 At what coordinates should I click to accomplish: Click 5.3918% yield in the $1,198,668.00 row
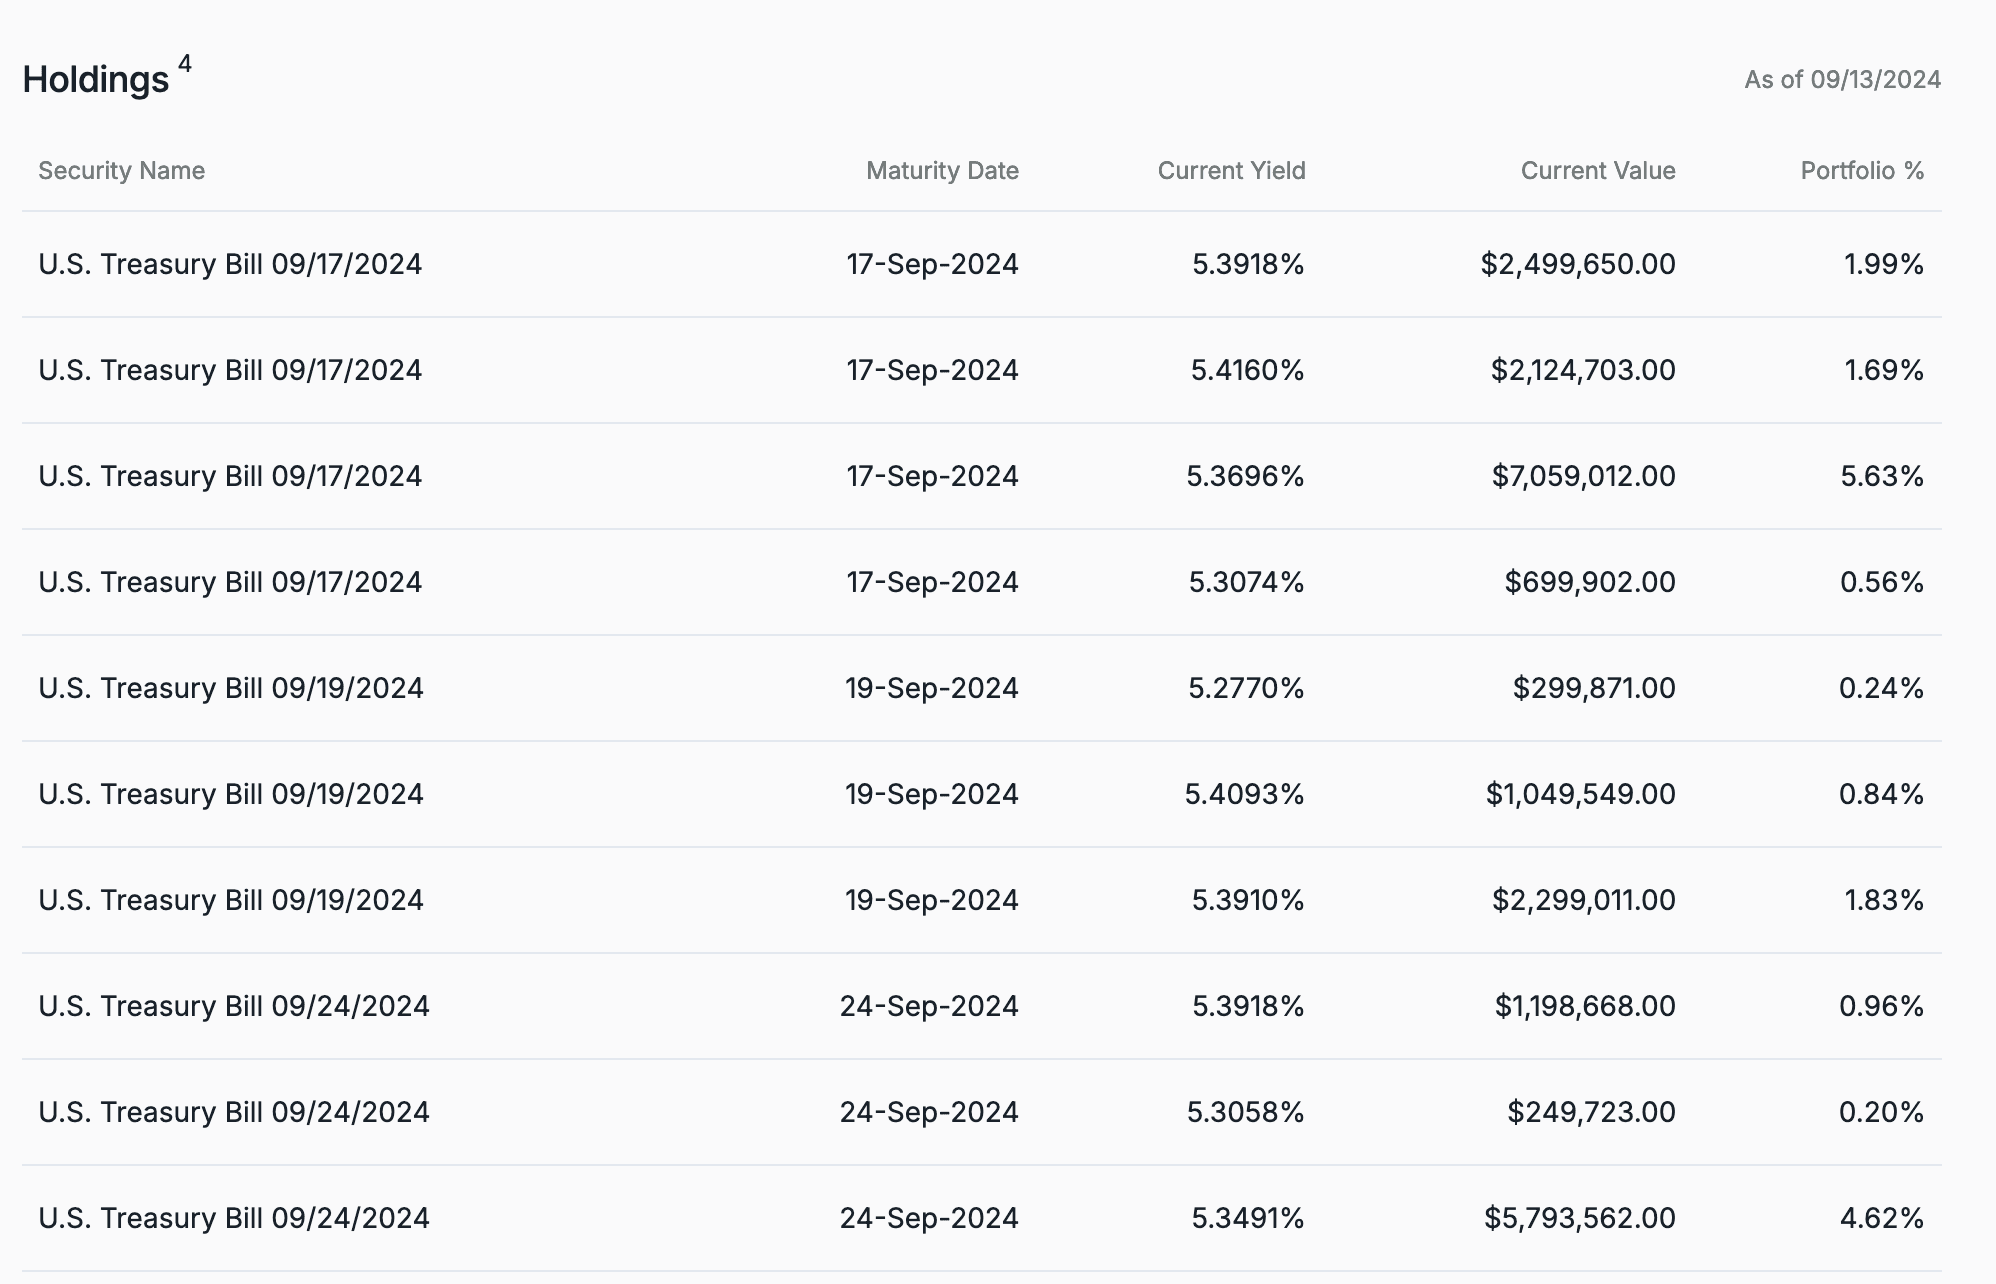pyautogui.click(x=1248, y=1006)
